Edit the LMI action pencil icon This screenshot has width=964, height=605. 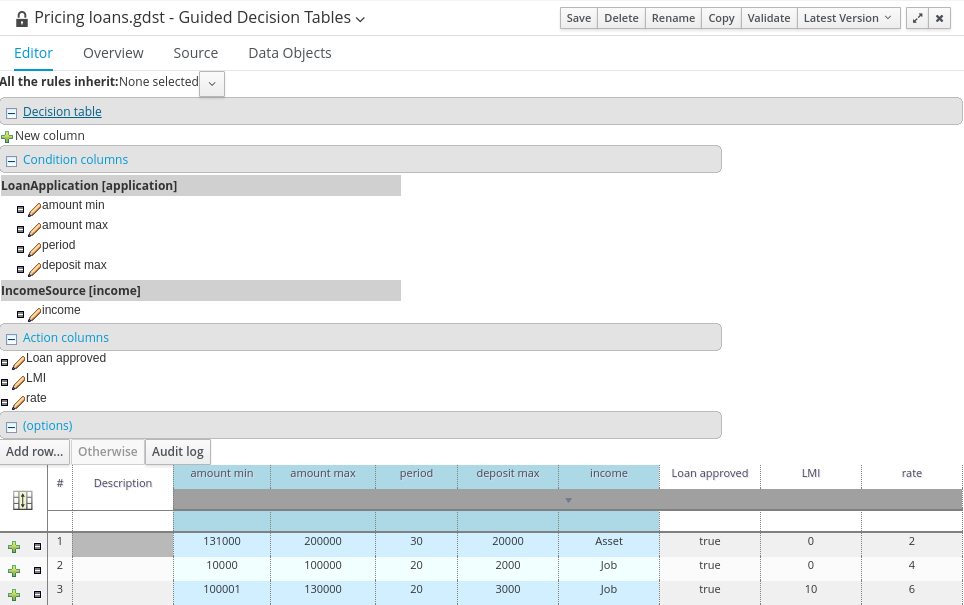[18, 382]
